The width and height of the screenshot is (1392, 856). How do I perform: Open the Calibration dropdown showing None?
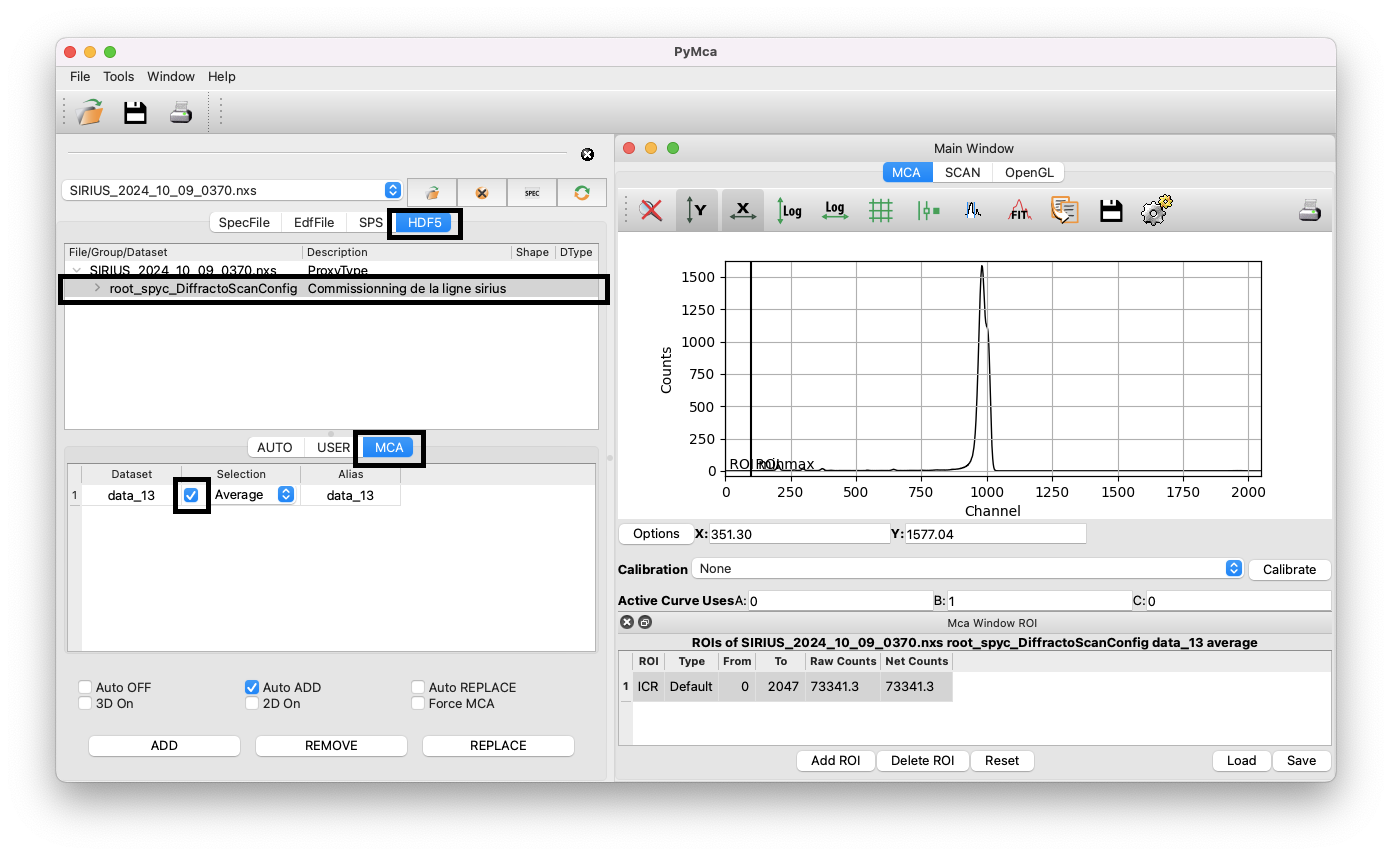pyautogui.click(x=967, y=568)
